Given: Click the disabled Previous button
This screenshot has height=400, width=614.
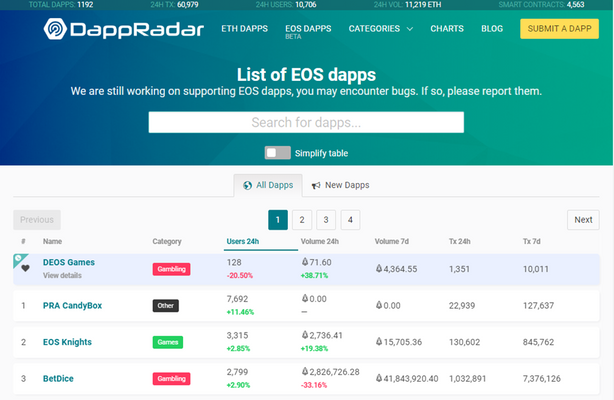Looking at the screenshot, I should point(37,220).
